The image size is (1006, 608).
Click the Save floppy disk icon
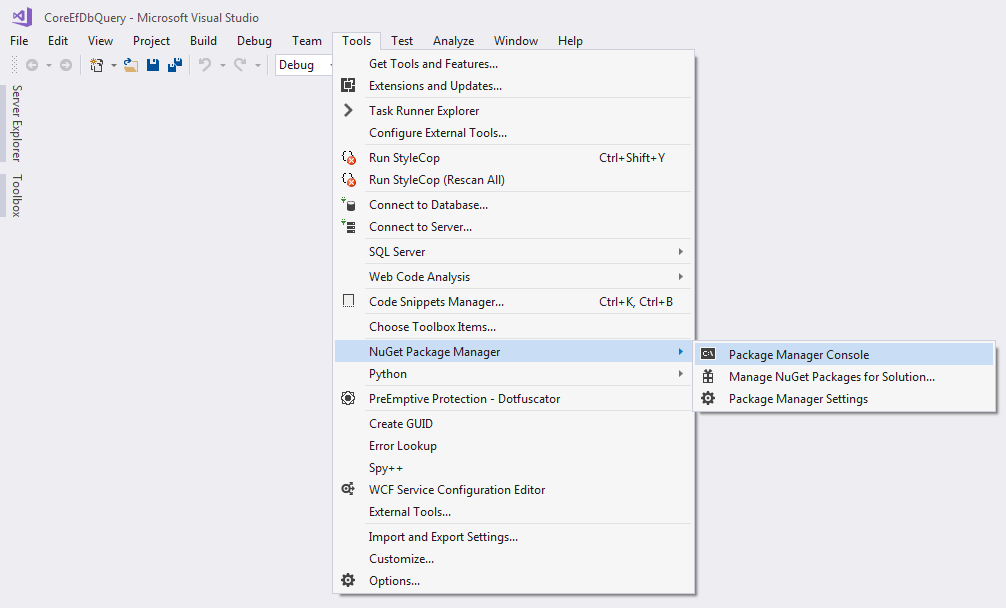pos(153,65)
